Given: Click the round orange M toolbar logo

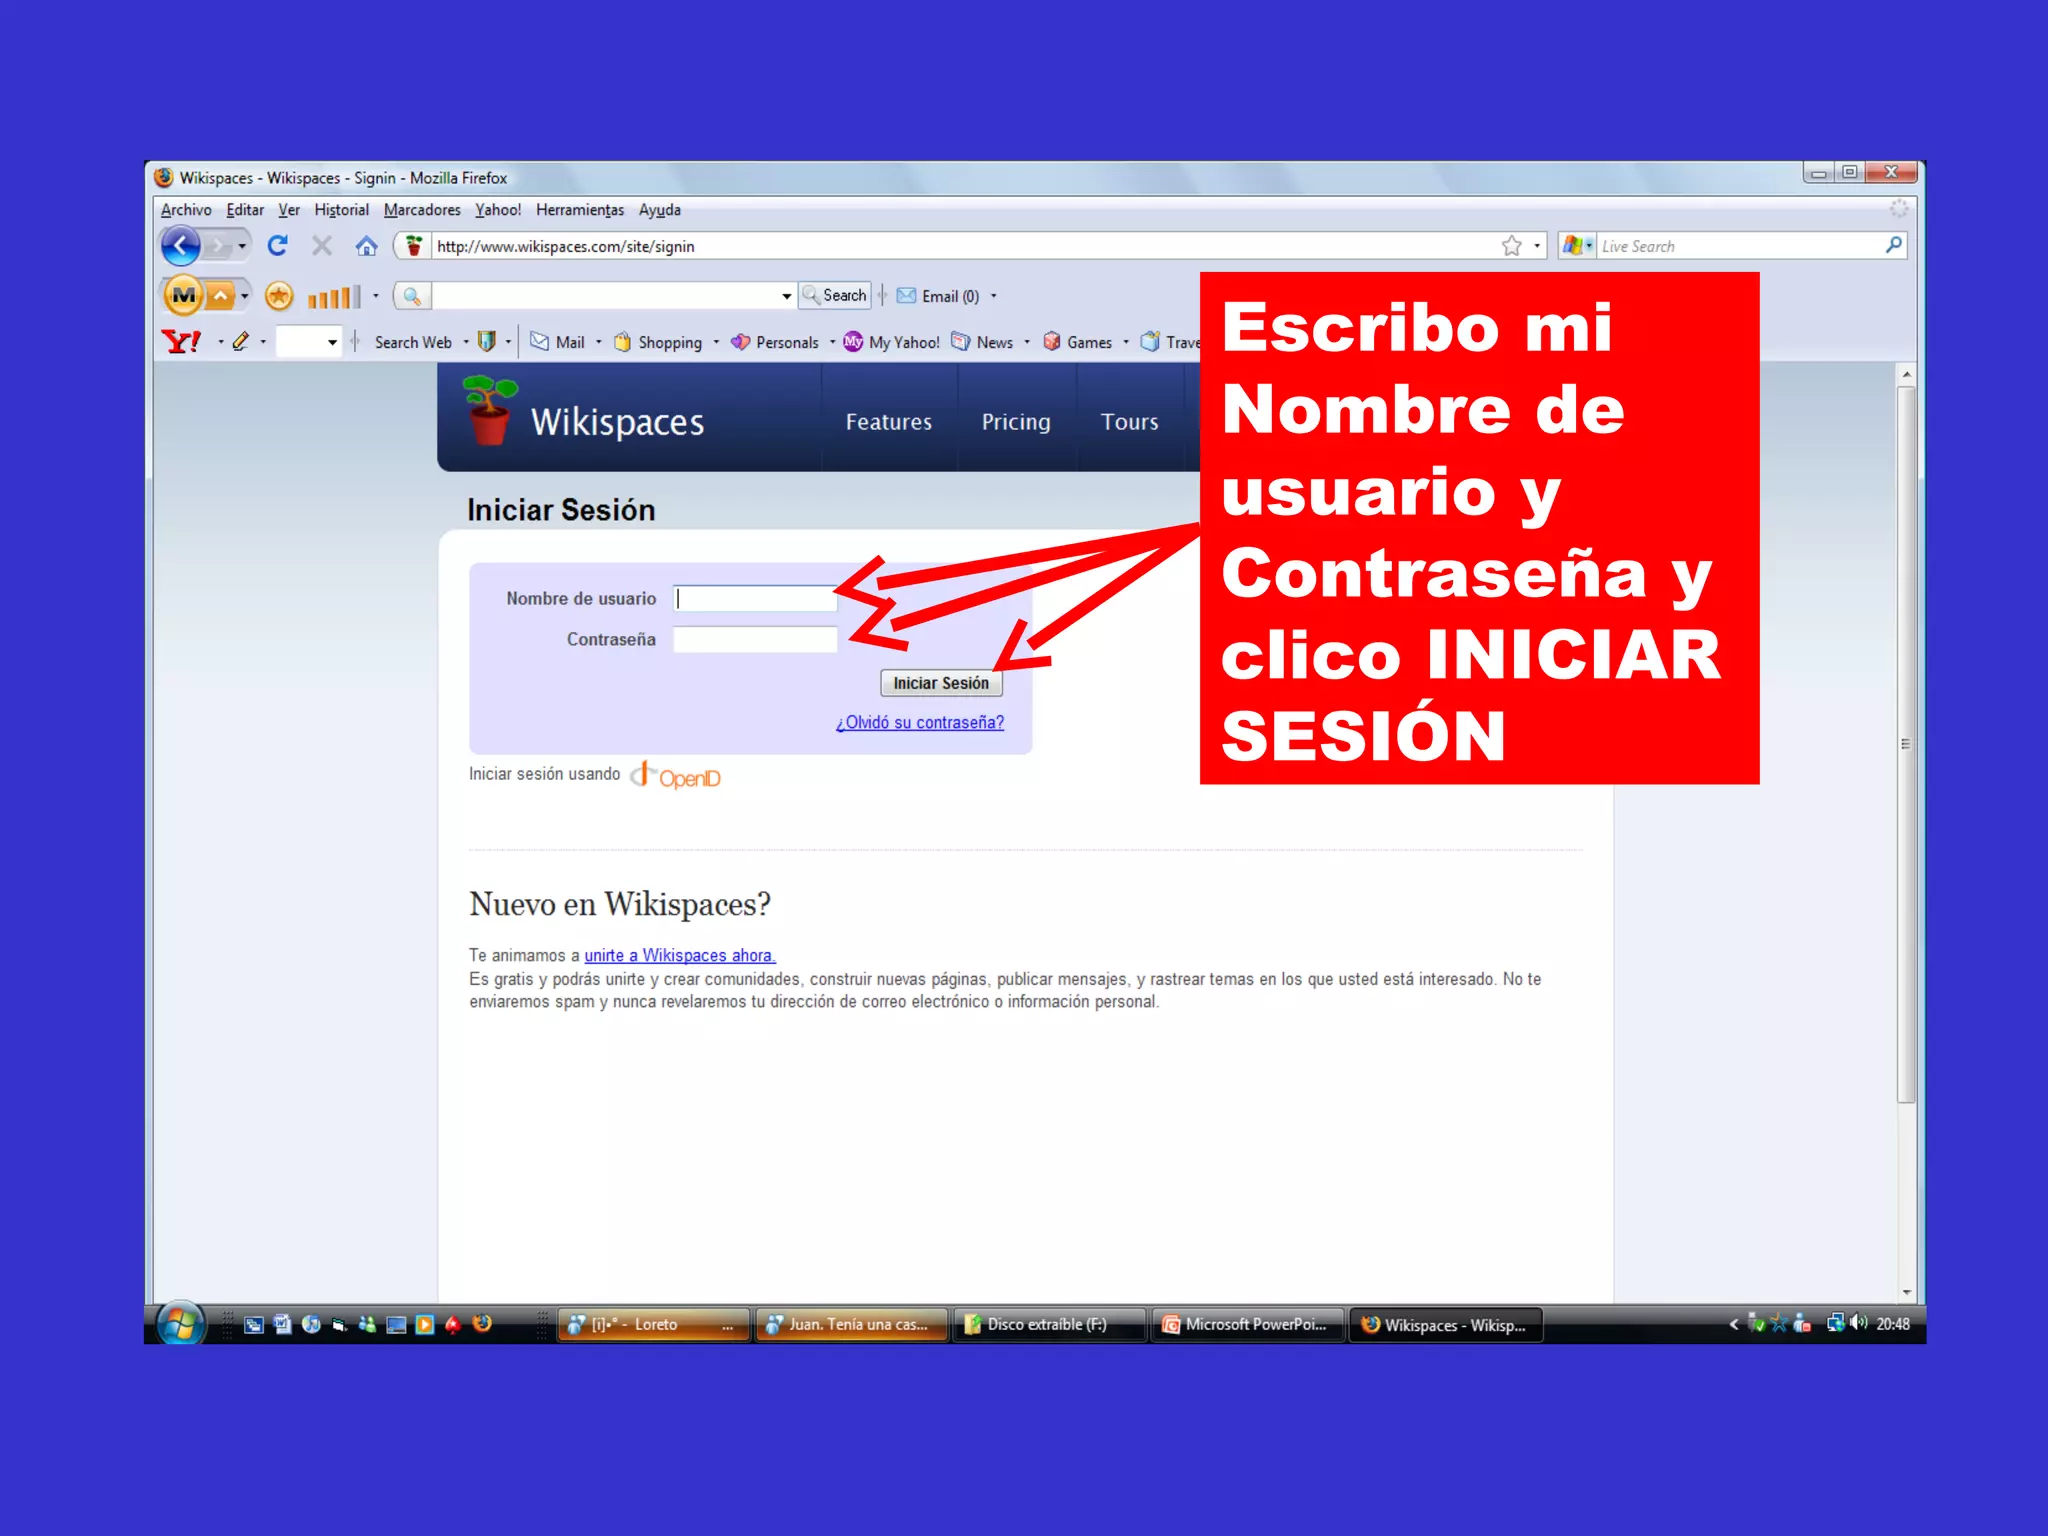Looking at the screenshot, I should click(x=183, y=295).
